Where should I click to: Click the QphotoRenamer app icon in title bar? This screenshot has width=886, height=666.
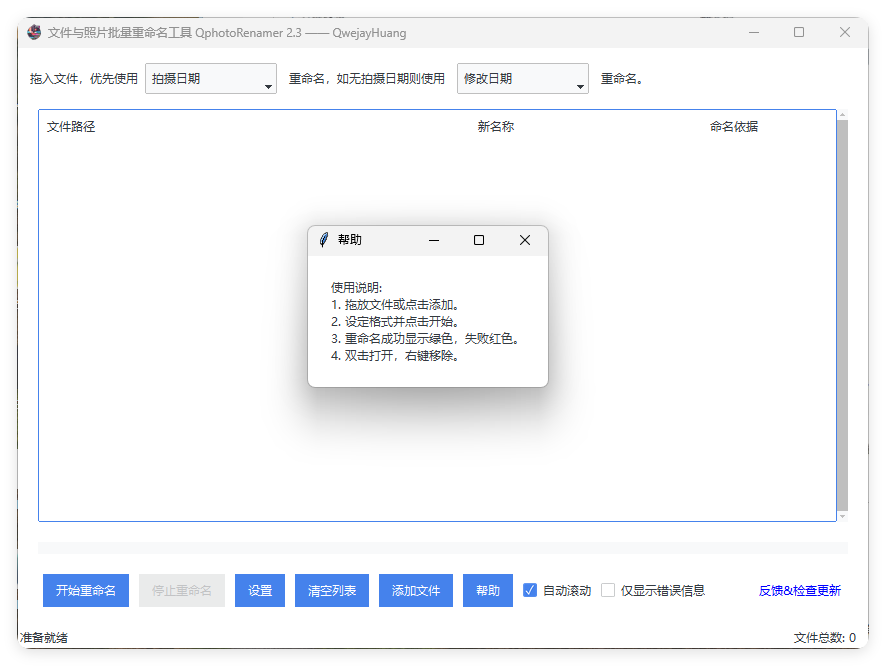pyautogui.click(x=33, y=32)
